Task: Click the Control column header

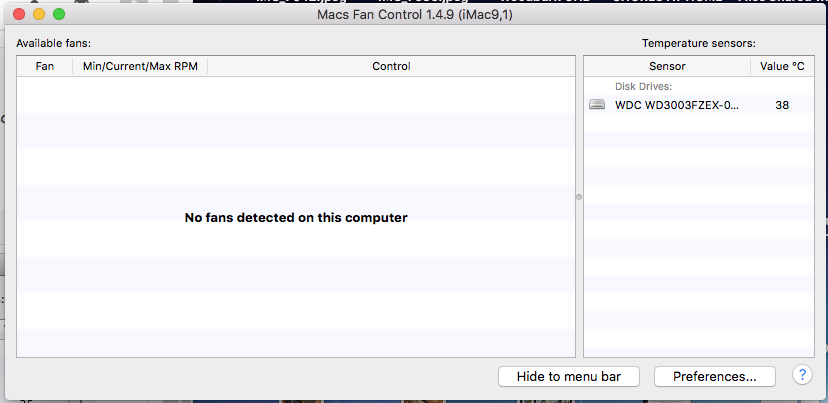Action: [x=391, y=66]
